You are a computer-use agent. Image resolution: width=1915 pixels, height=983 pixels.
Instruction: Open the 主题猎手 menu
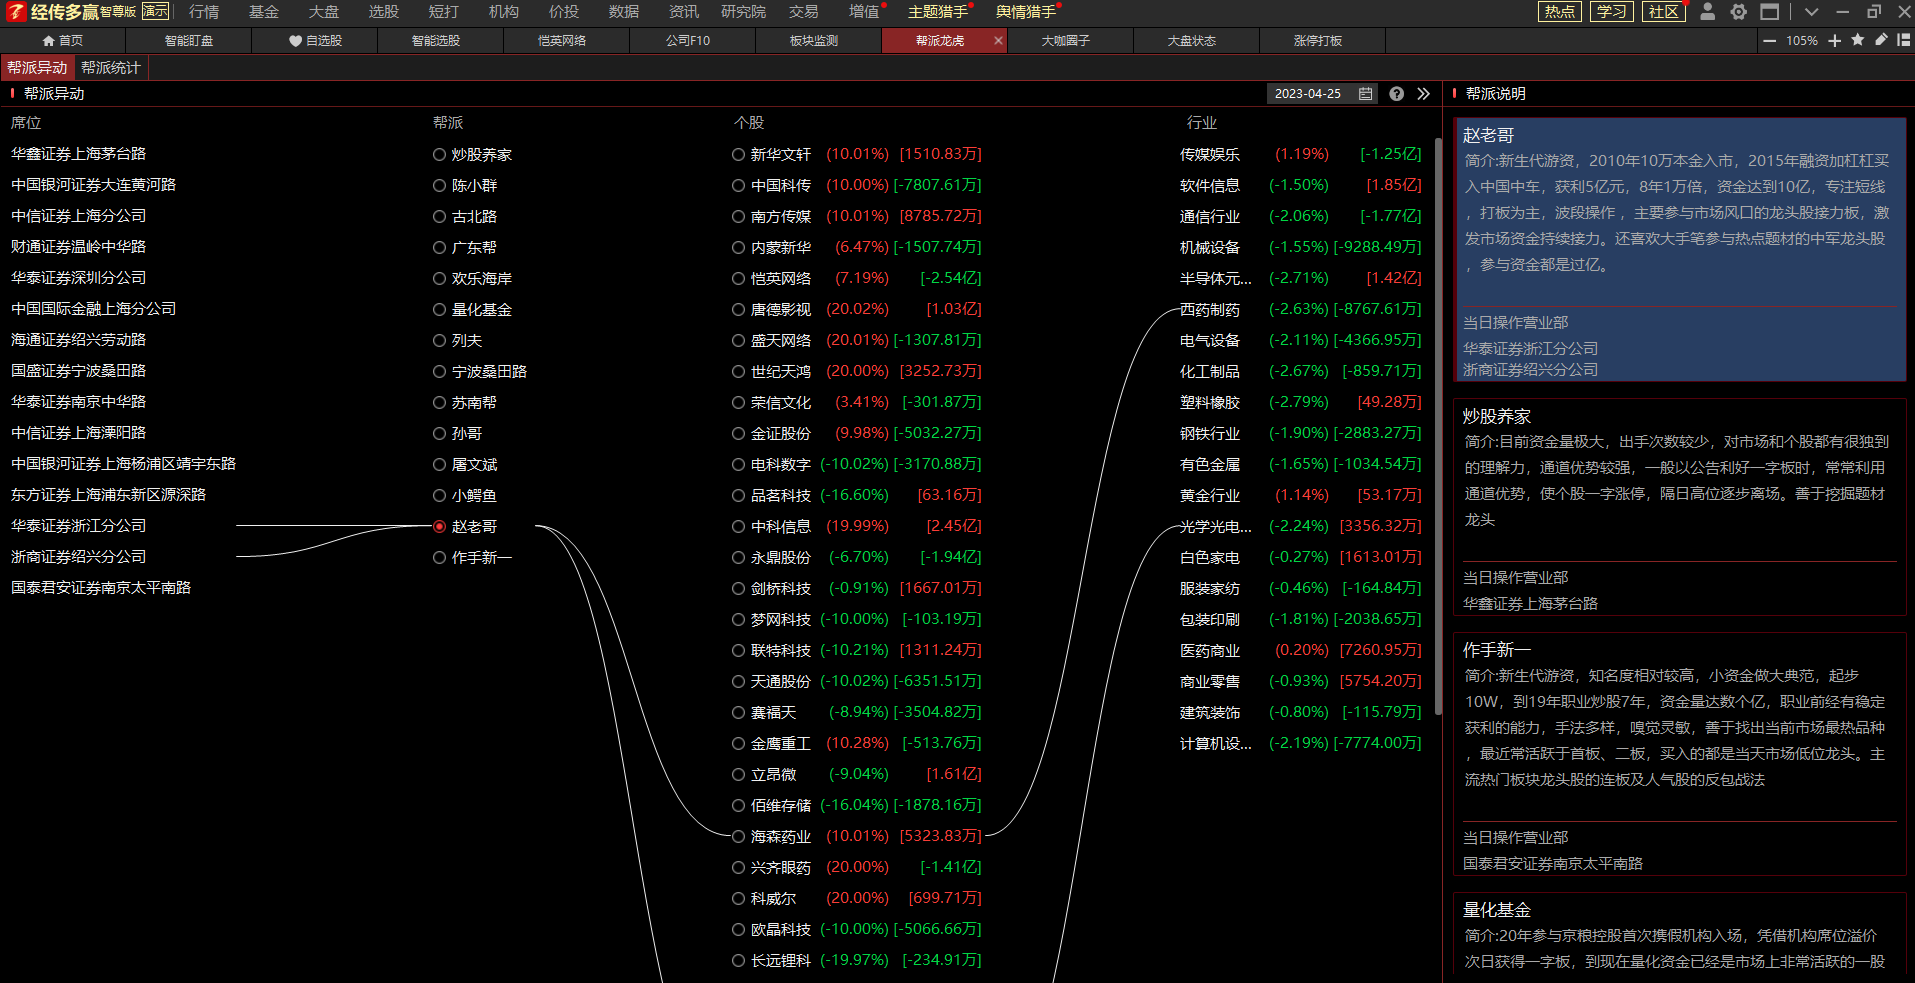(938, 12)
